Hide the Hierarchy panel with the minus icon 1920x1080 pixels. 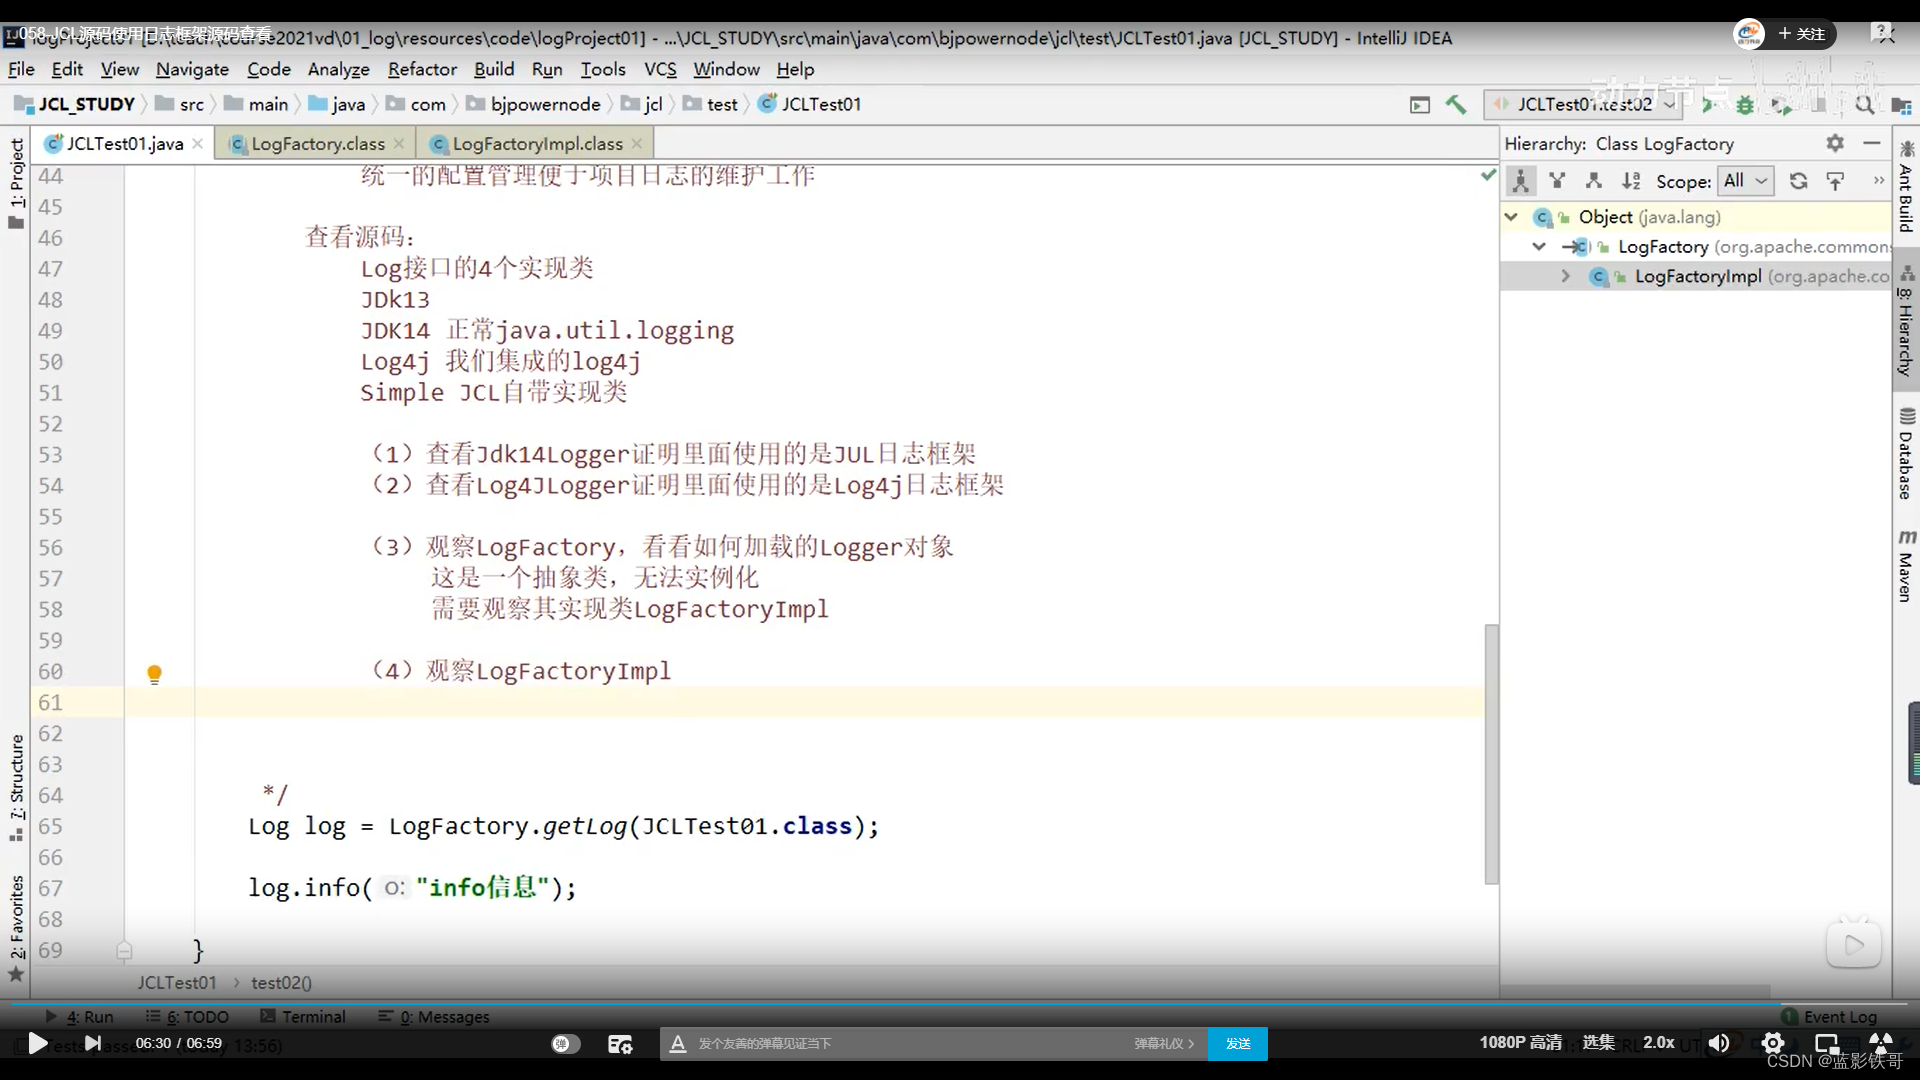(x=1871, y=143)
